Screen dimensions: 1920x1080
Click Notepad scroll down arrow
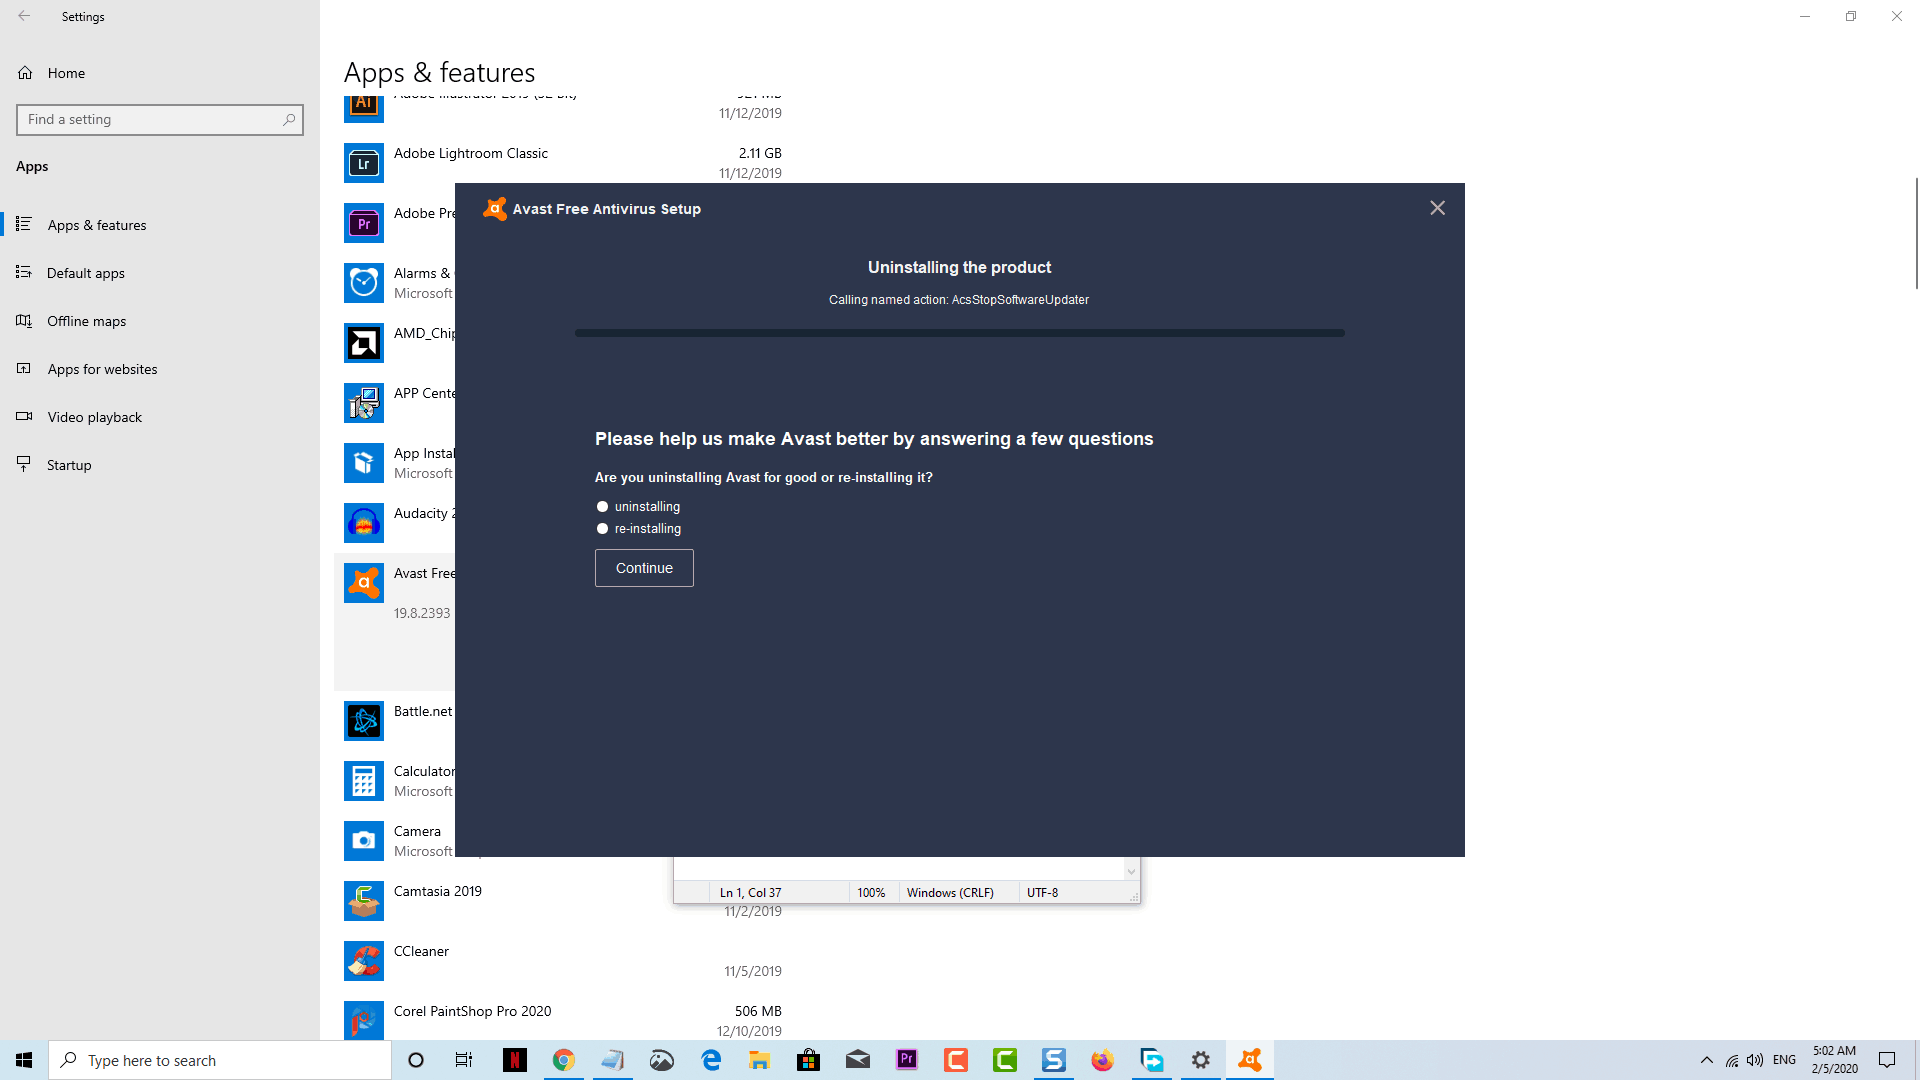[1131, 871]
